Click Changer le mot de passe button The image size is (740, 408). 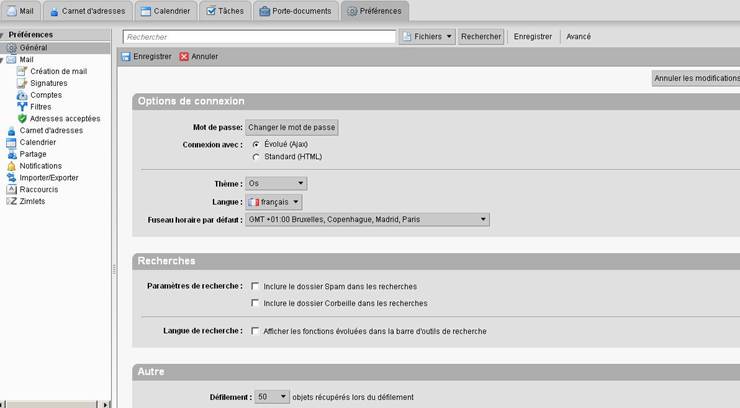[x=293, y=128]
